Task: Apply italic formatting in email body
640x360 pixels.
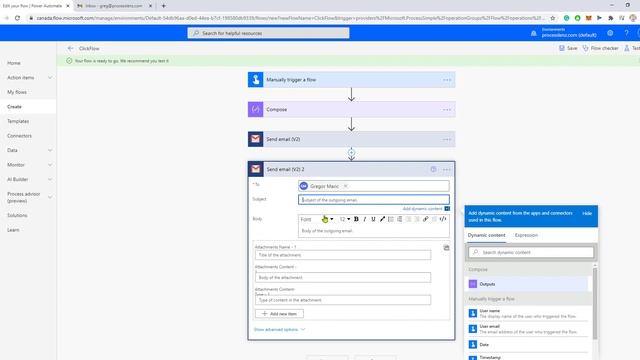Action: (x=364, y=219)
